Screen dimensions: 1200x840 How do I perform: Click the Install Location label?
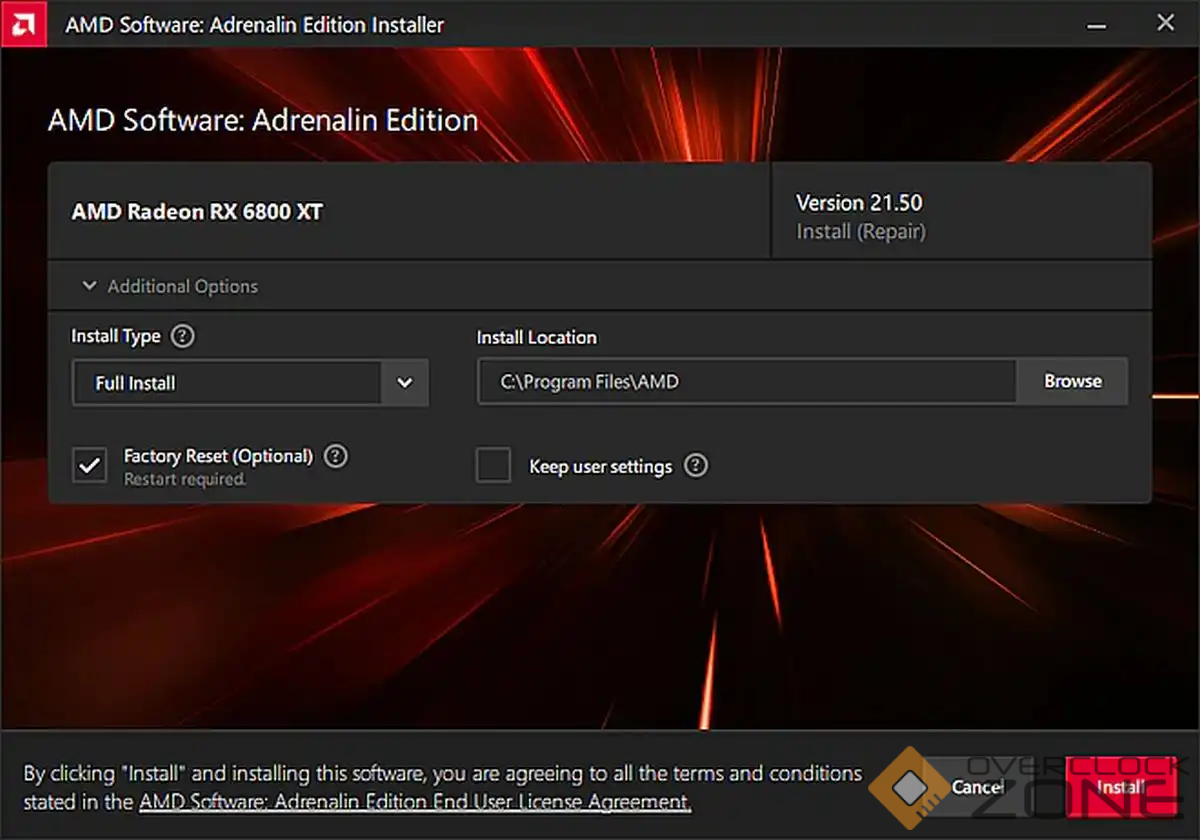[x=537, y=337]
